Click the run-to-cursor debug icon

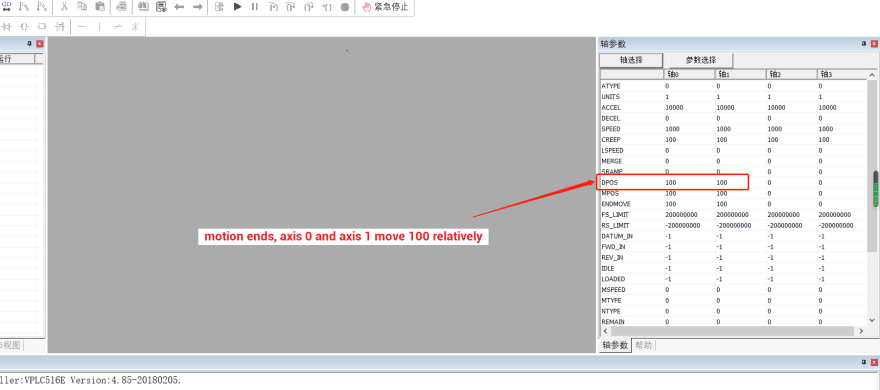326,7
